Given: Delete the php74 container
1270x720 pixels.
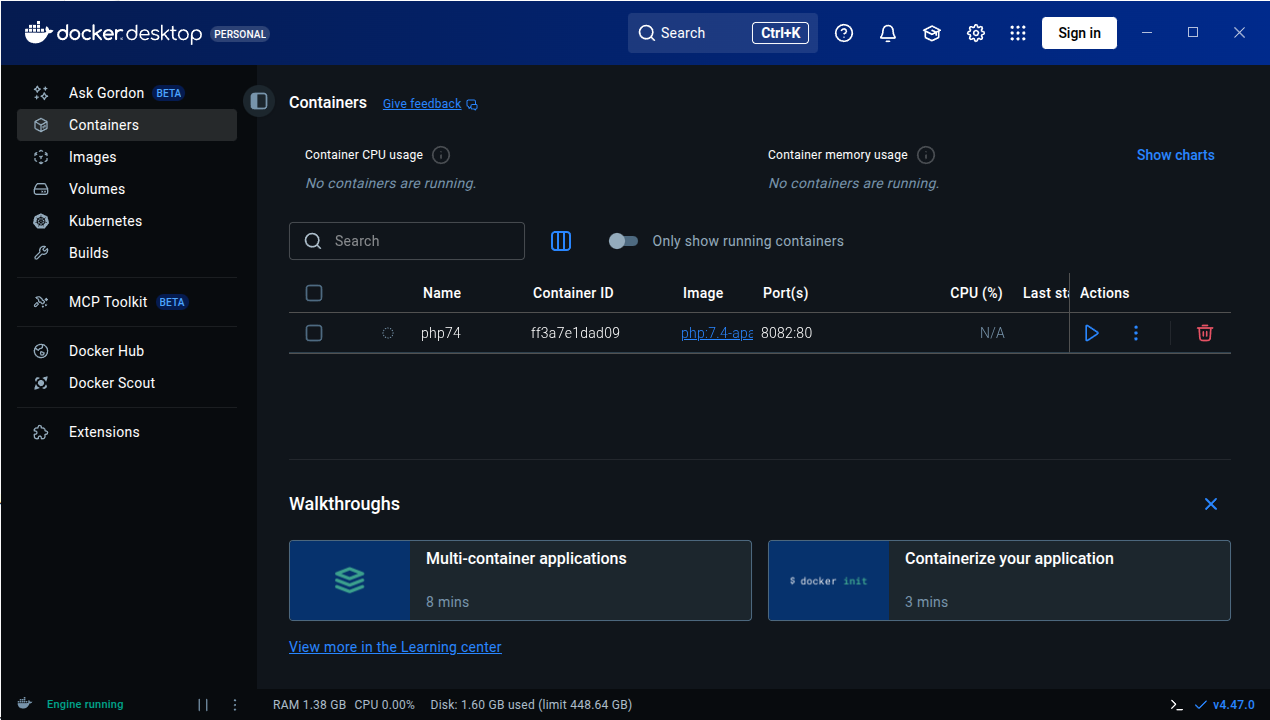Looking at the screenshot, I should coord(1204,333).
